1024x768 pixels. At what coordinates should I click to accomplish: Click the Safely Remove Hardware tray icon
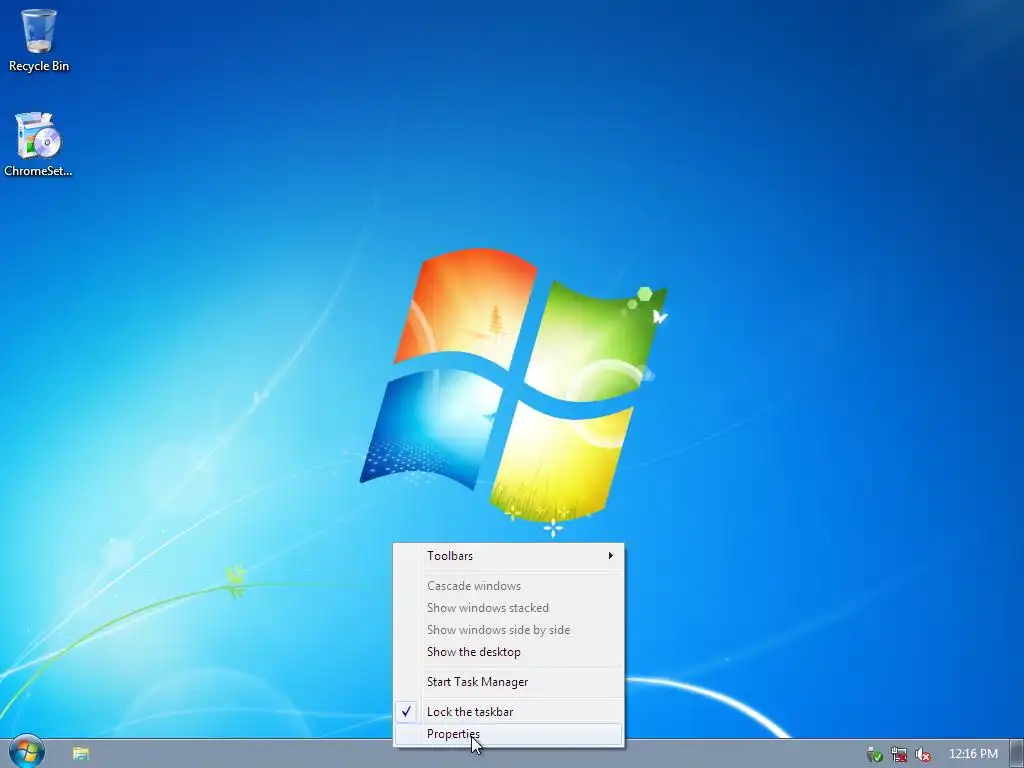874,754
